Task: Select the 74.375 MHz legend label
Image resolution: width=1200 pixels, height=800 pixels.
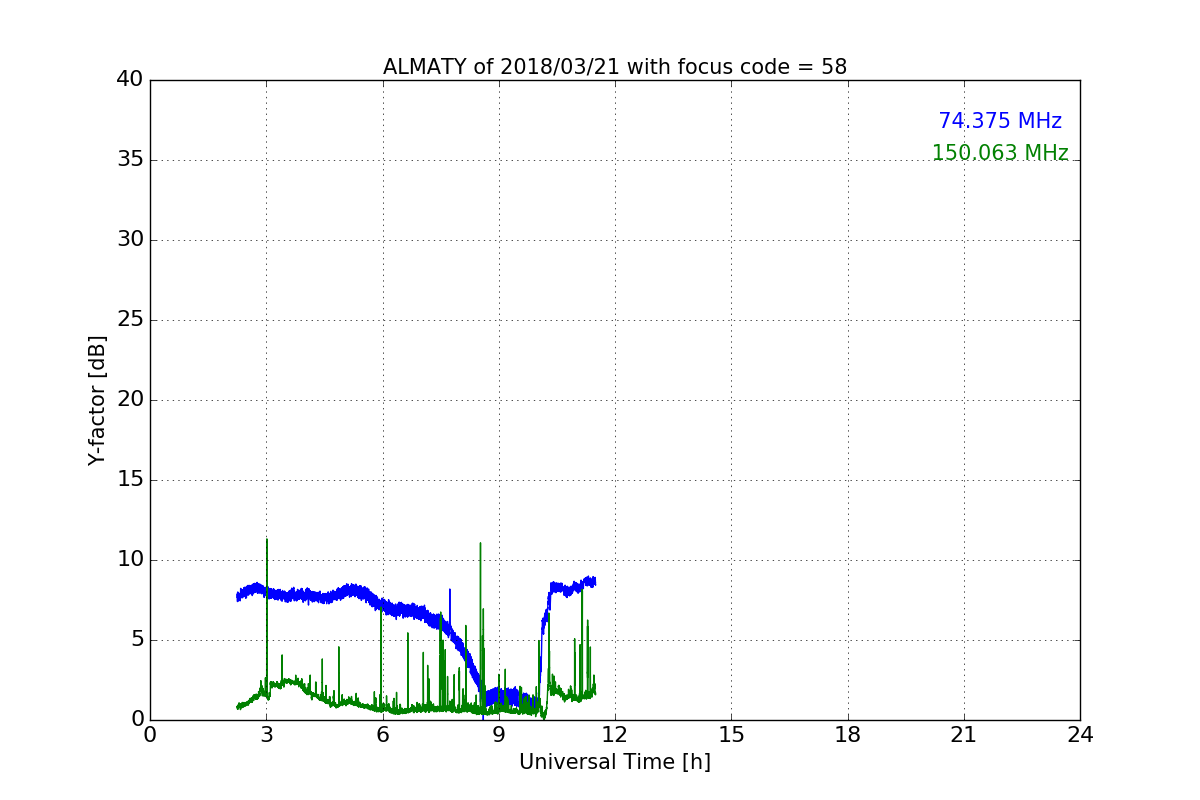Action: (1000, 121)
